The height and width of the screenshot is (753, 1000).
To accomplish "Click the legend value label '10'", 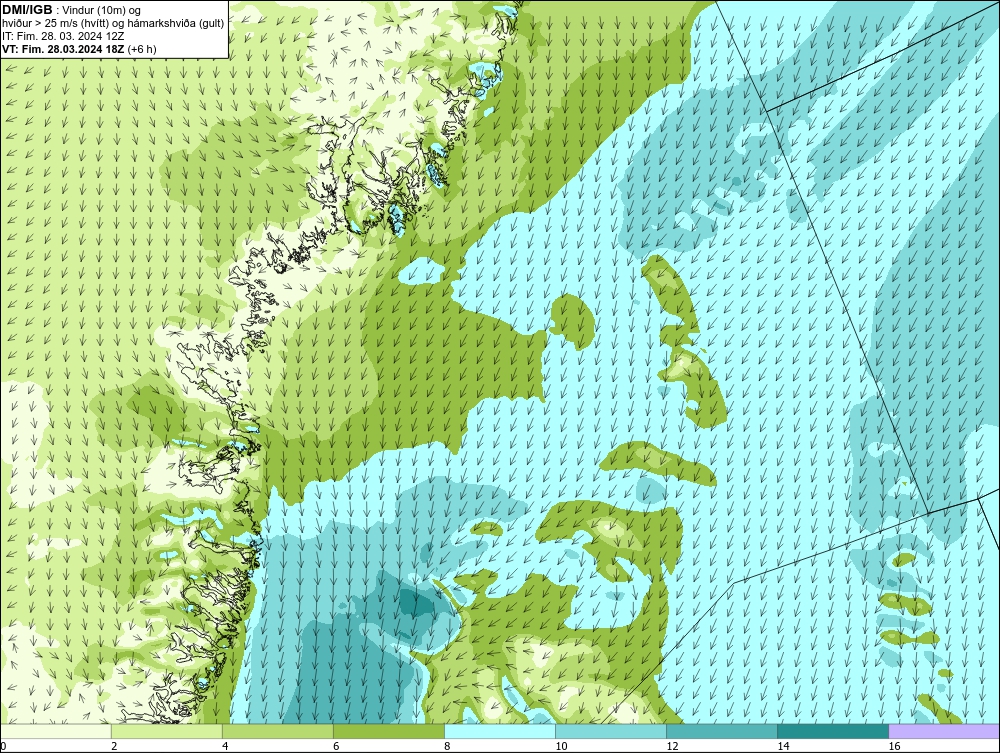I will [x=561, y=746].
